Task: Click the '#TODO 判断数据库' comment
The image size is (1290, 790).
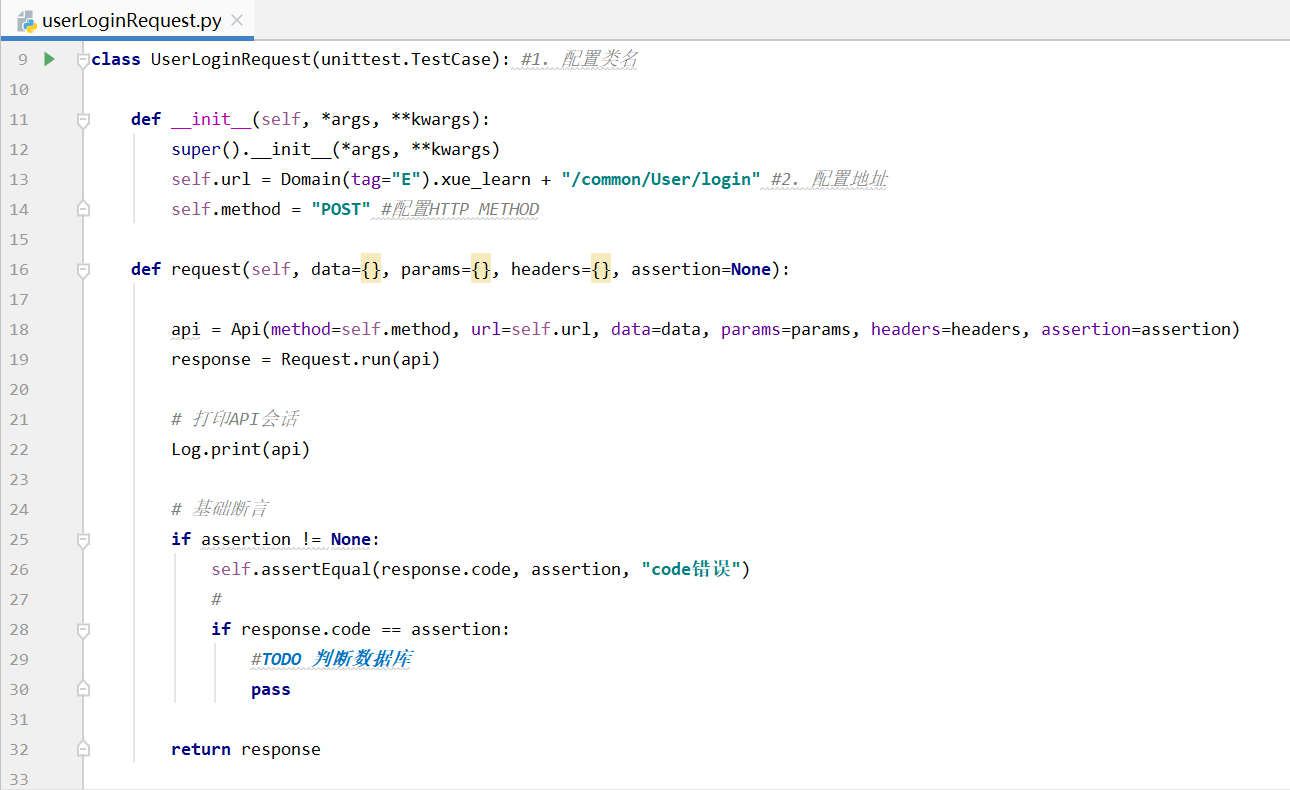Action: [332, 659]
